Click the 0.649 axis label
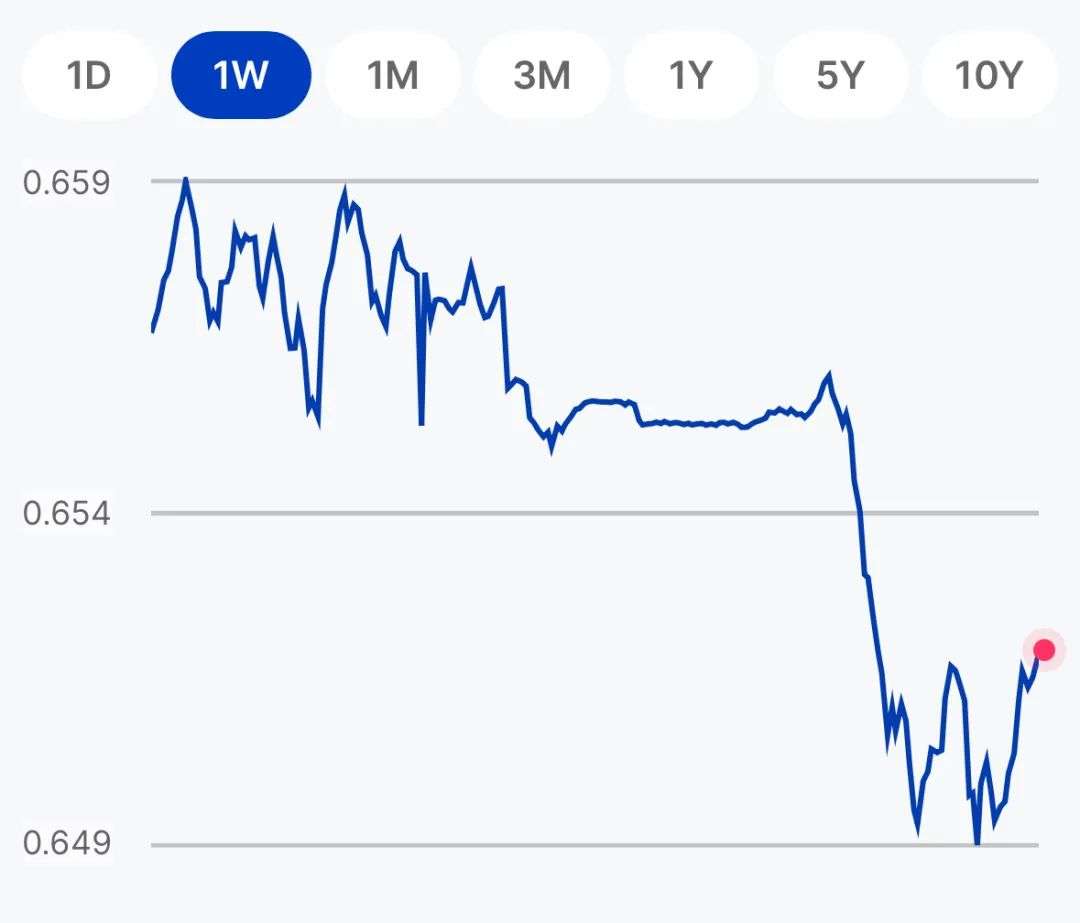The image size is (1080, 923). pos(66,843)
